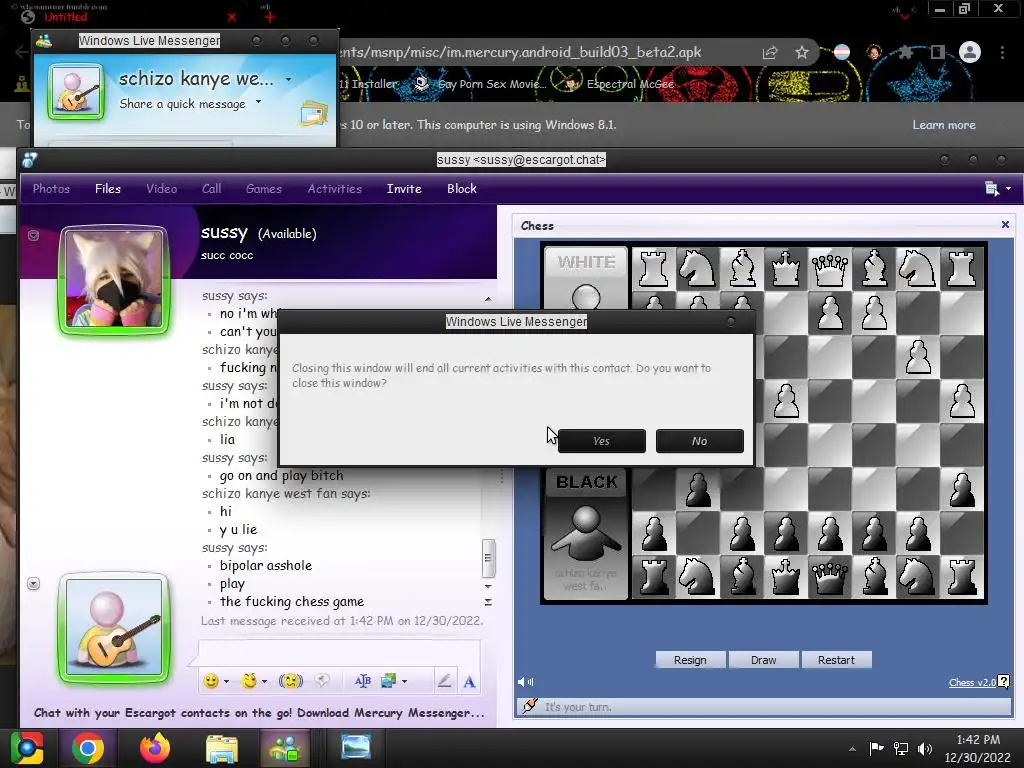Viewport: 1024px width, 768px height.
Task: Change the font with AB icon
Action: pos(362,681)
